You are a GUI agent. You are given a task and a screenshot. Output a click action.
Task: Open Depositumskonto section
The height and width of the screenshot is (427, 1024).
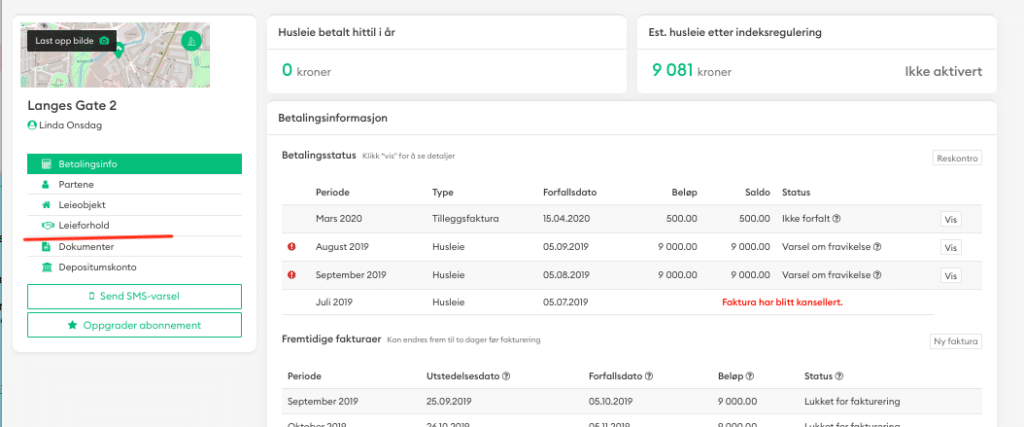click(134, 267)
